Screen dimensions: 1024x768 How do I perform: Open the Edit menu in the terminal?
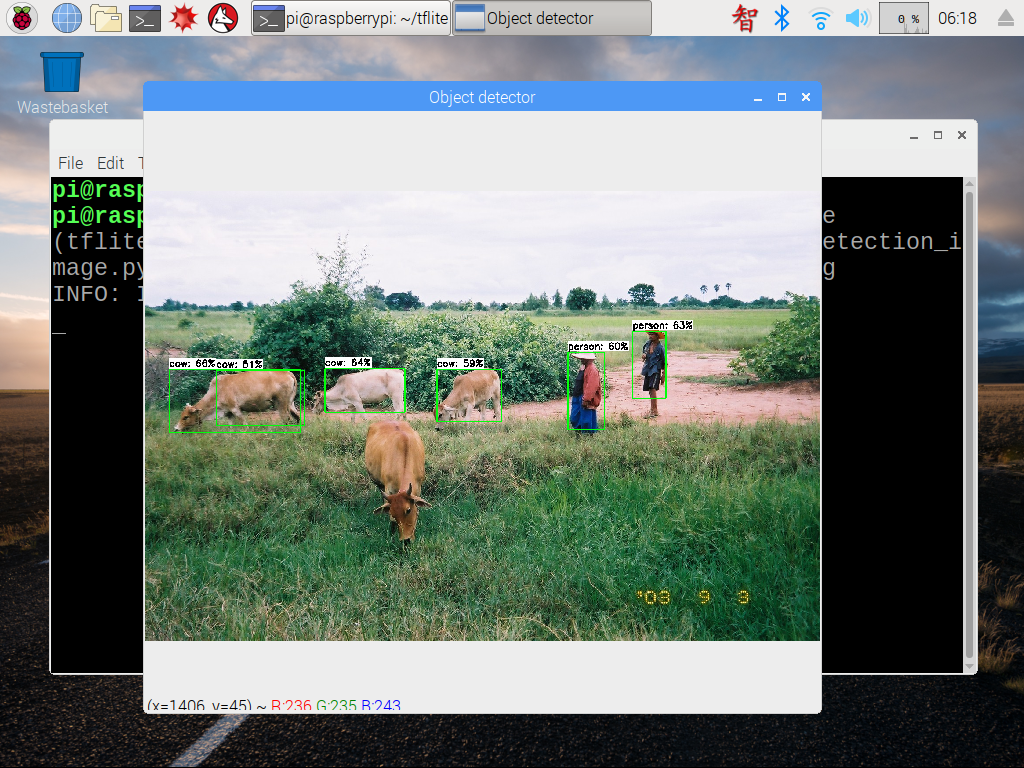110,163
